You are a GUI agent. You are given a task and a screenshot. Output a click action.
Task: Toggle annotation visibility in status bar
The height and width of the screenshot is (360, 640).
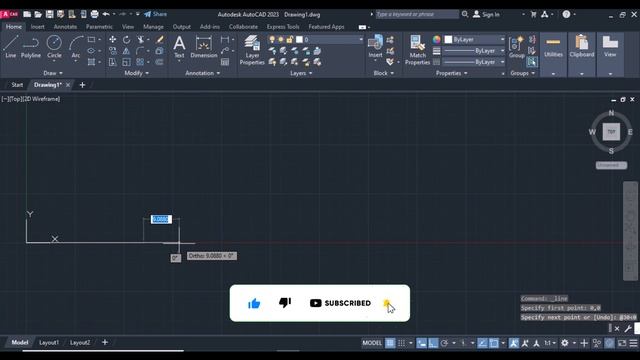click(x=514, y=343)
